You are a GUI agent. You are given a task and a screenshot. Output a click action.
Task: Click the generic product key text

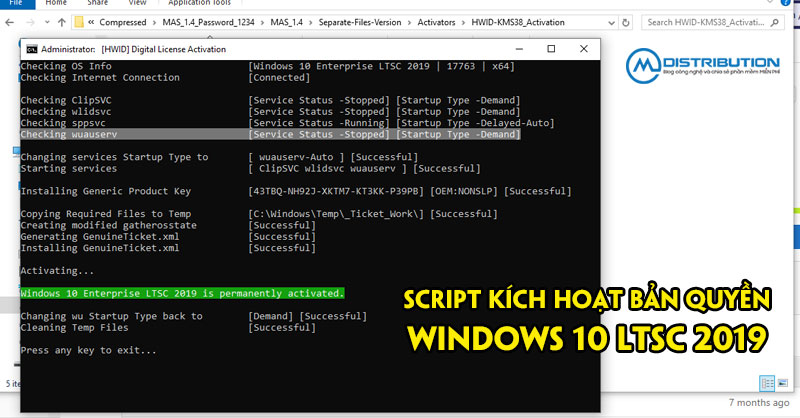[x=336, y=191]
